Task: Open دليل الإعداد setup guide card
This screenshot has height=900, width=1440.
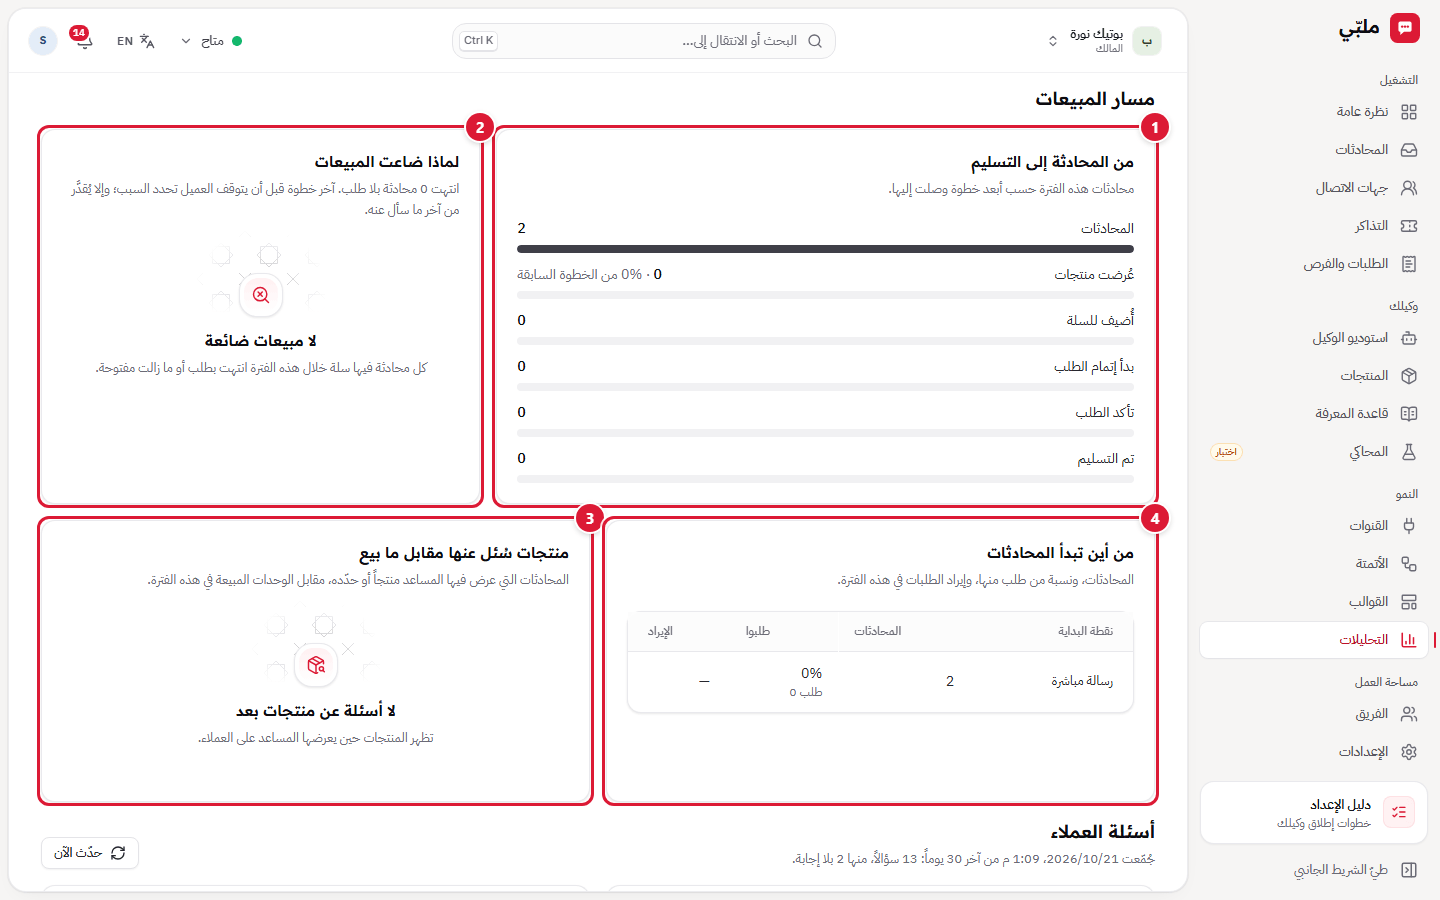Action: click(1313, 813)
